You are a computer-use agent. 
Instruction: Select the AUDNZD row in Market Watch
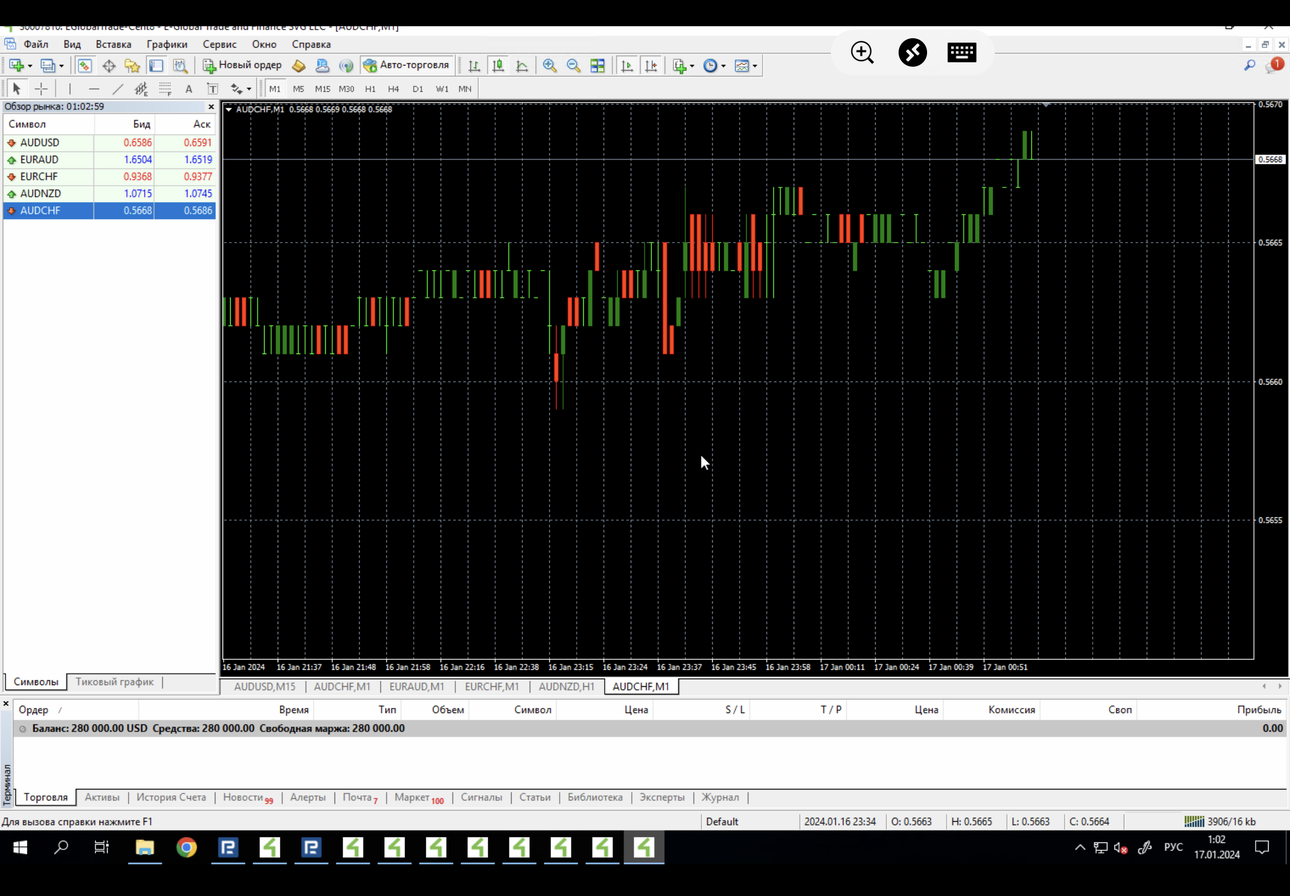[110, 194]
